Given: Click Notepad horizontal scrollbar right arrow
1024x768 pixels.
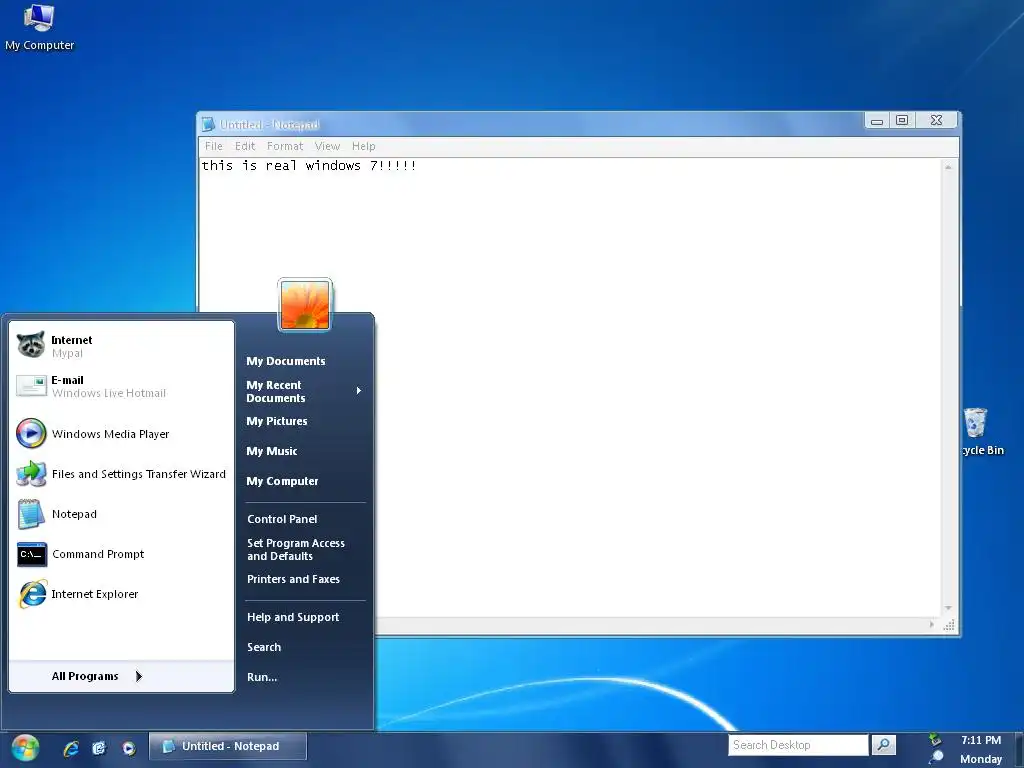Looking at the screenshot, I should 932,625.
